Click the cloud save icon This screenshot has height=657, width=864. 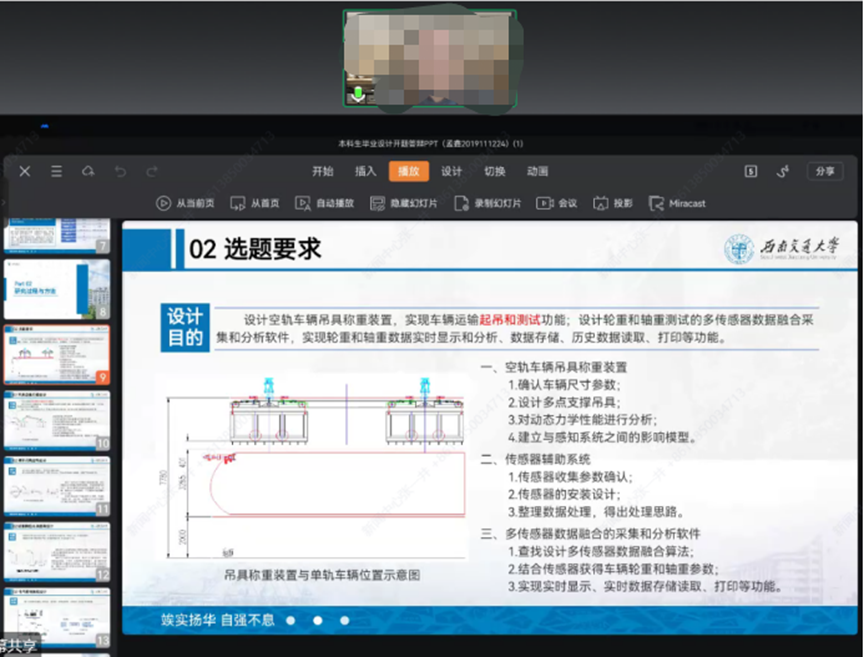(x=88, y=172)
